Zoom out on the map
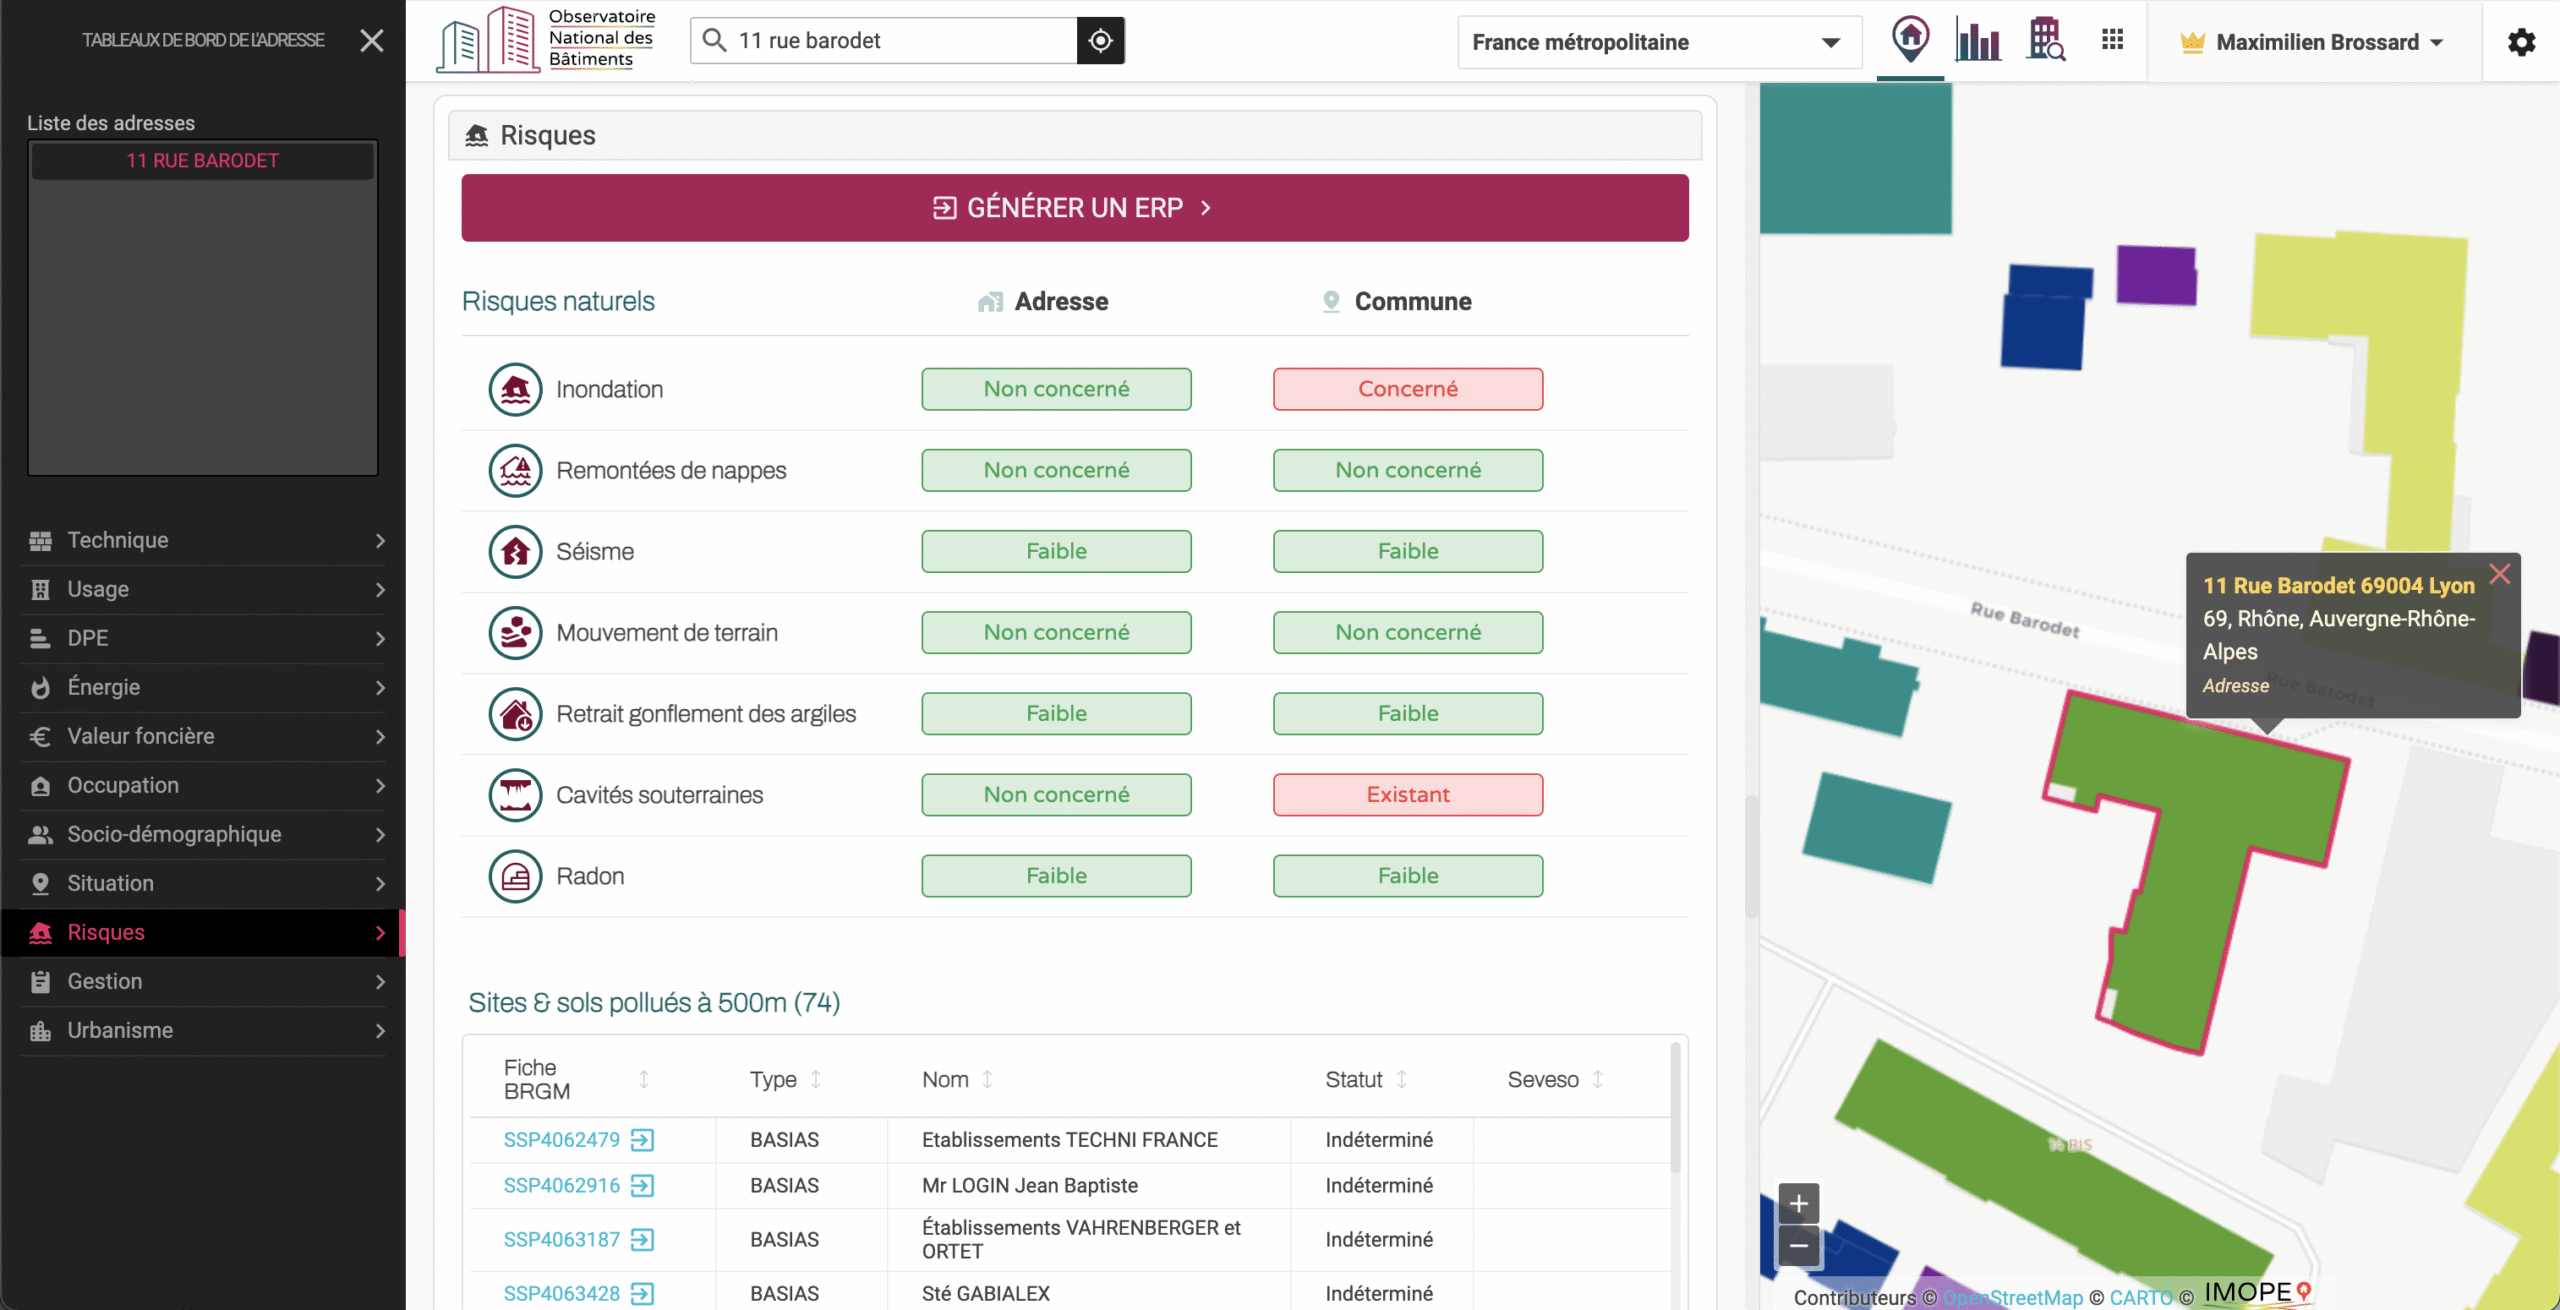The height and width of the screenshot is (1310, 2560). coord(1798,1246)
